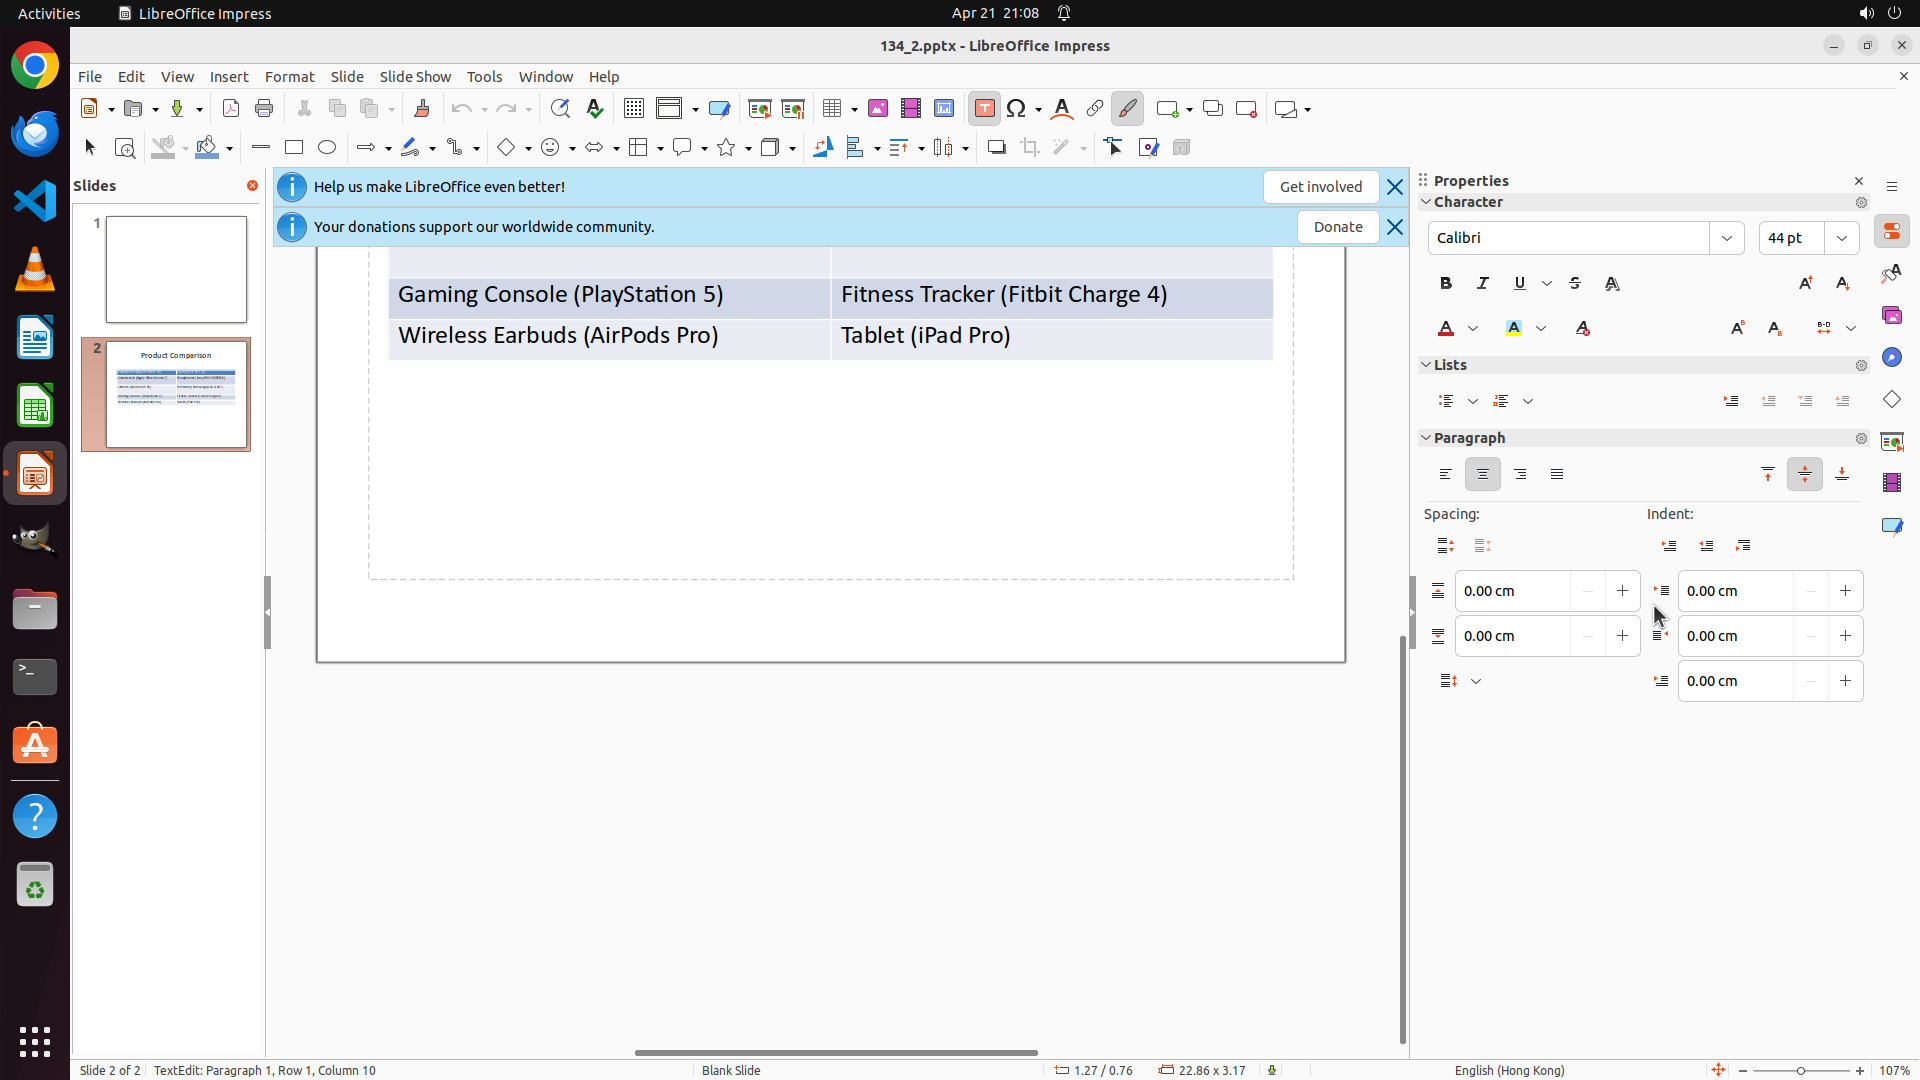Screen dimensions: 1920x1080
Task: Enable right paragraph alignment
Action: pos(1520,475)
